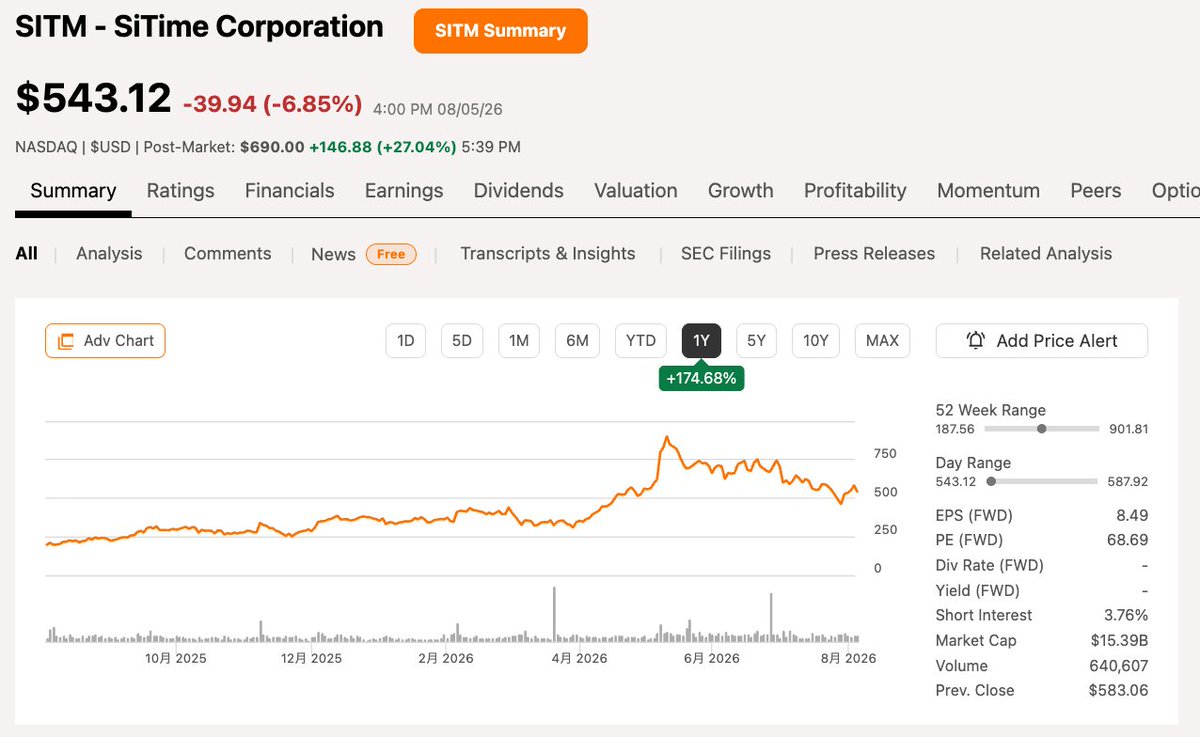
Task: Select the All filter
Action: [27, 254]
